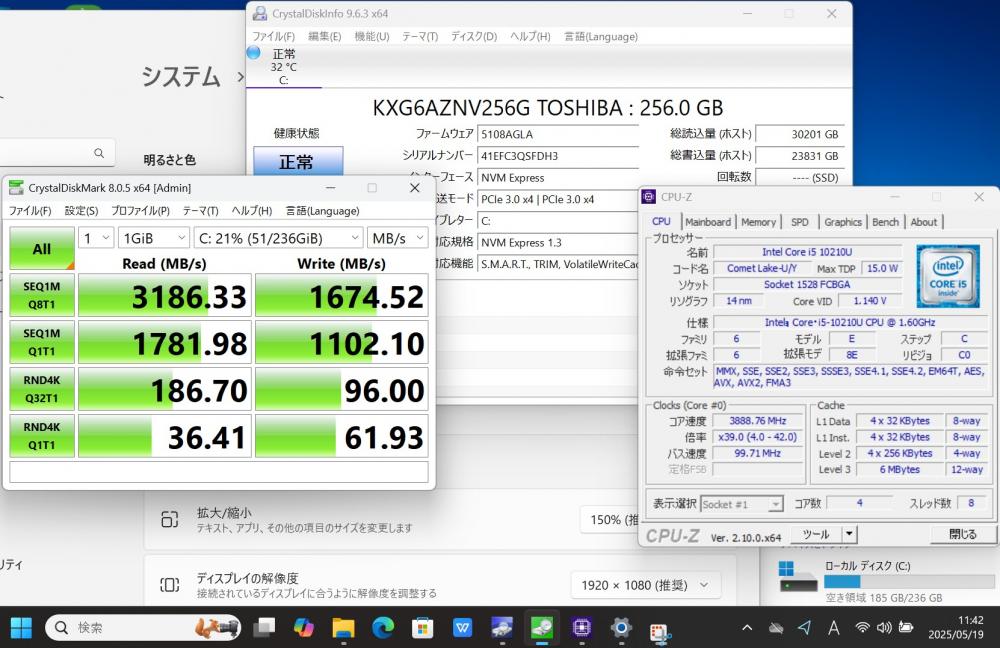
Task: Open CrystalDiskInfo ディスク(D) menu
Action: [x=474, y=36]
